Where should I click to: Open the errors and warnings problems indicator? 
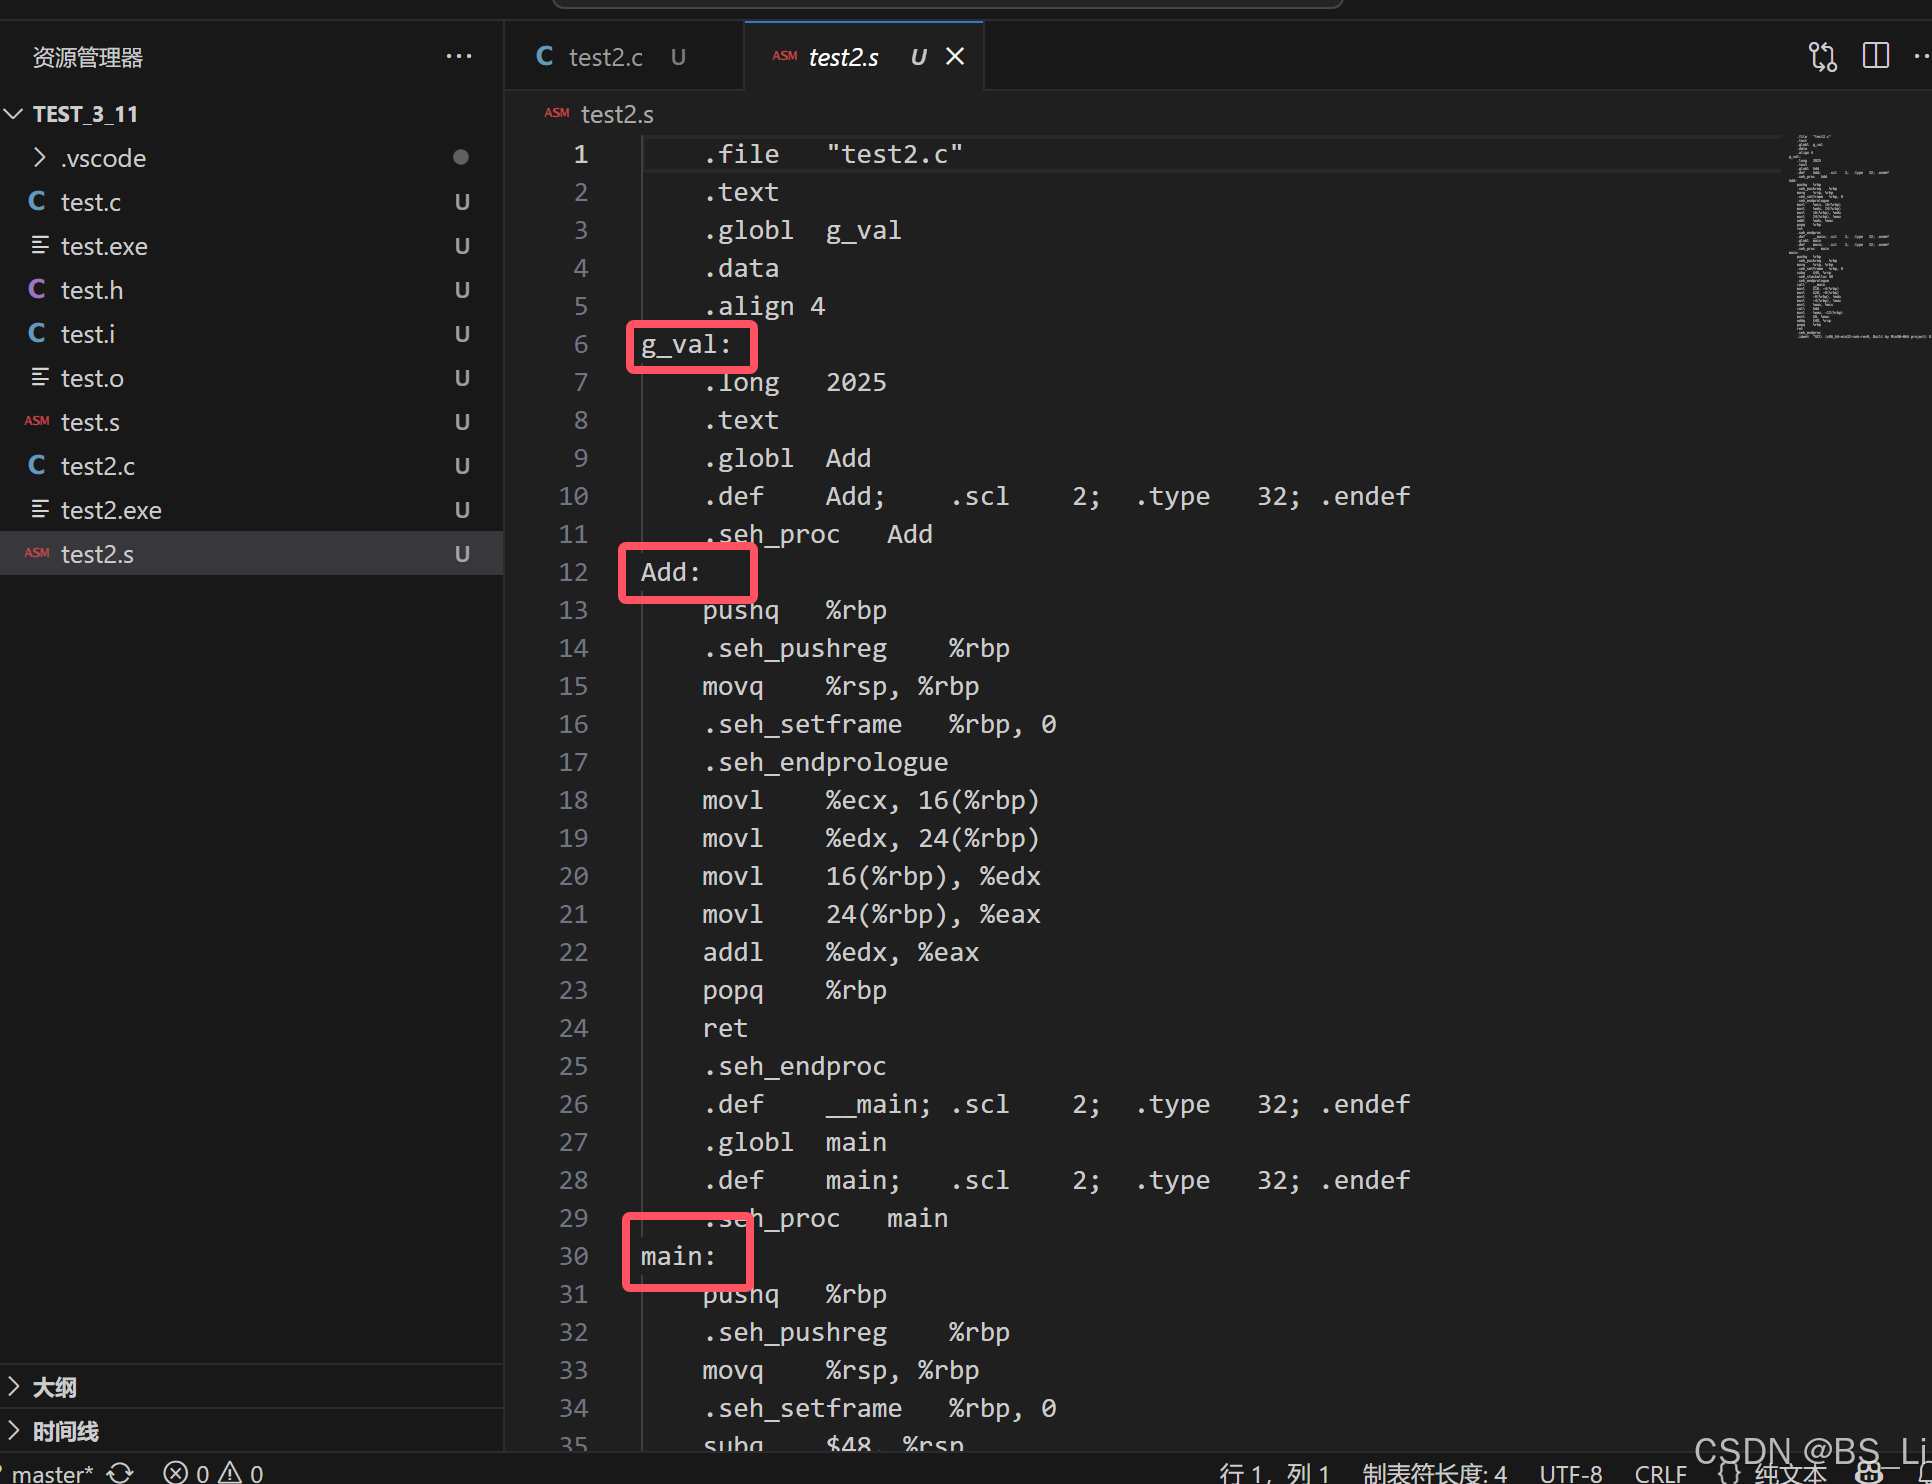[213, 1472]
